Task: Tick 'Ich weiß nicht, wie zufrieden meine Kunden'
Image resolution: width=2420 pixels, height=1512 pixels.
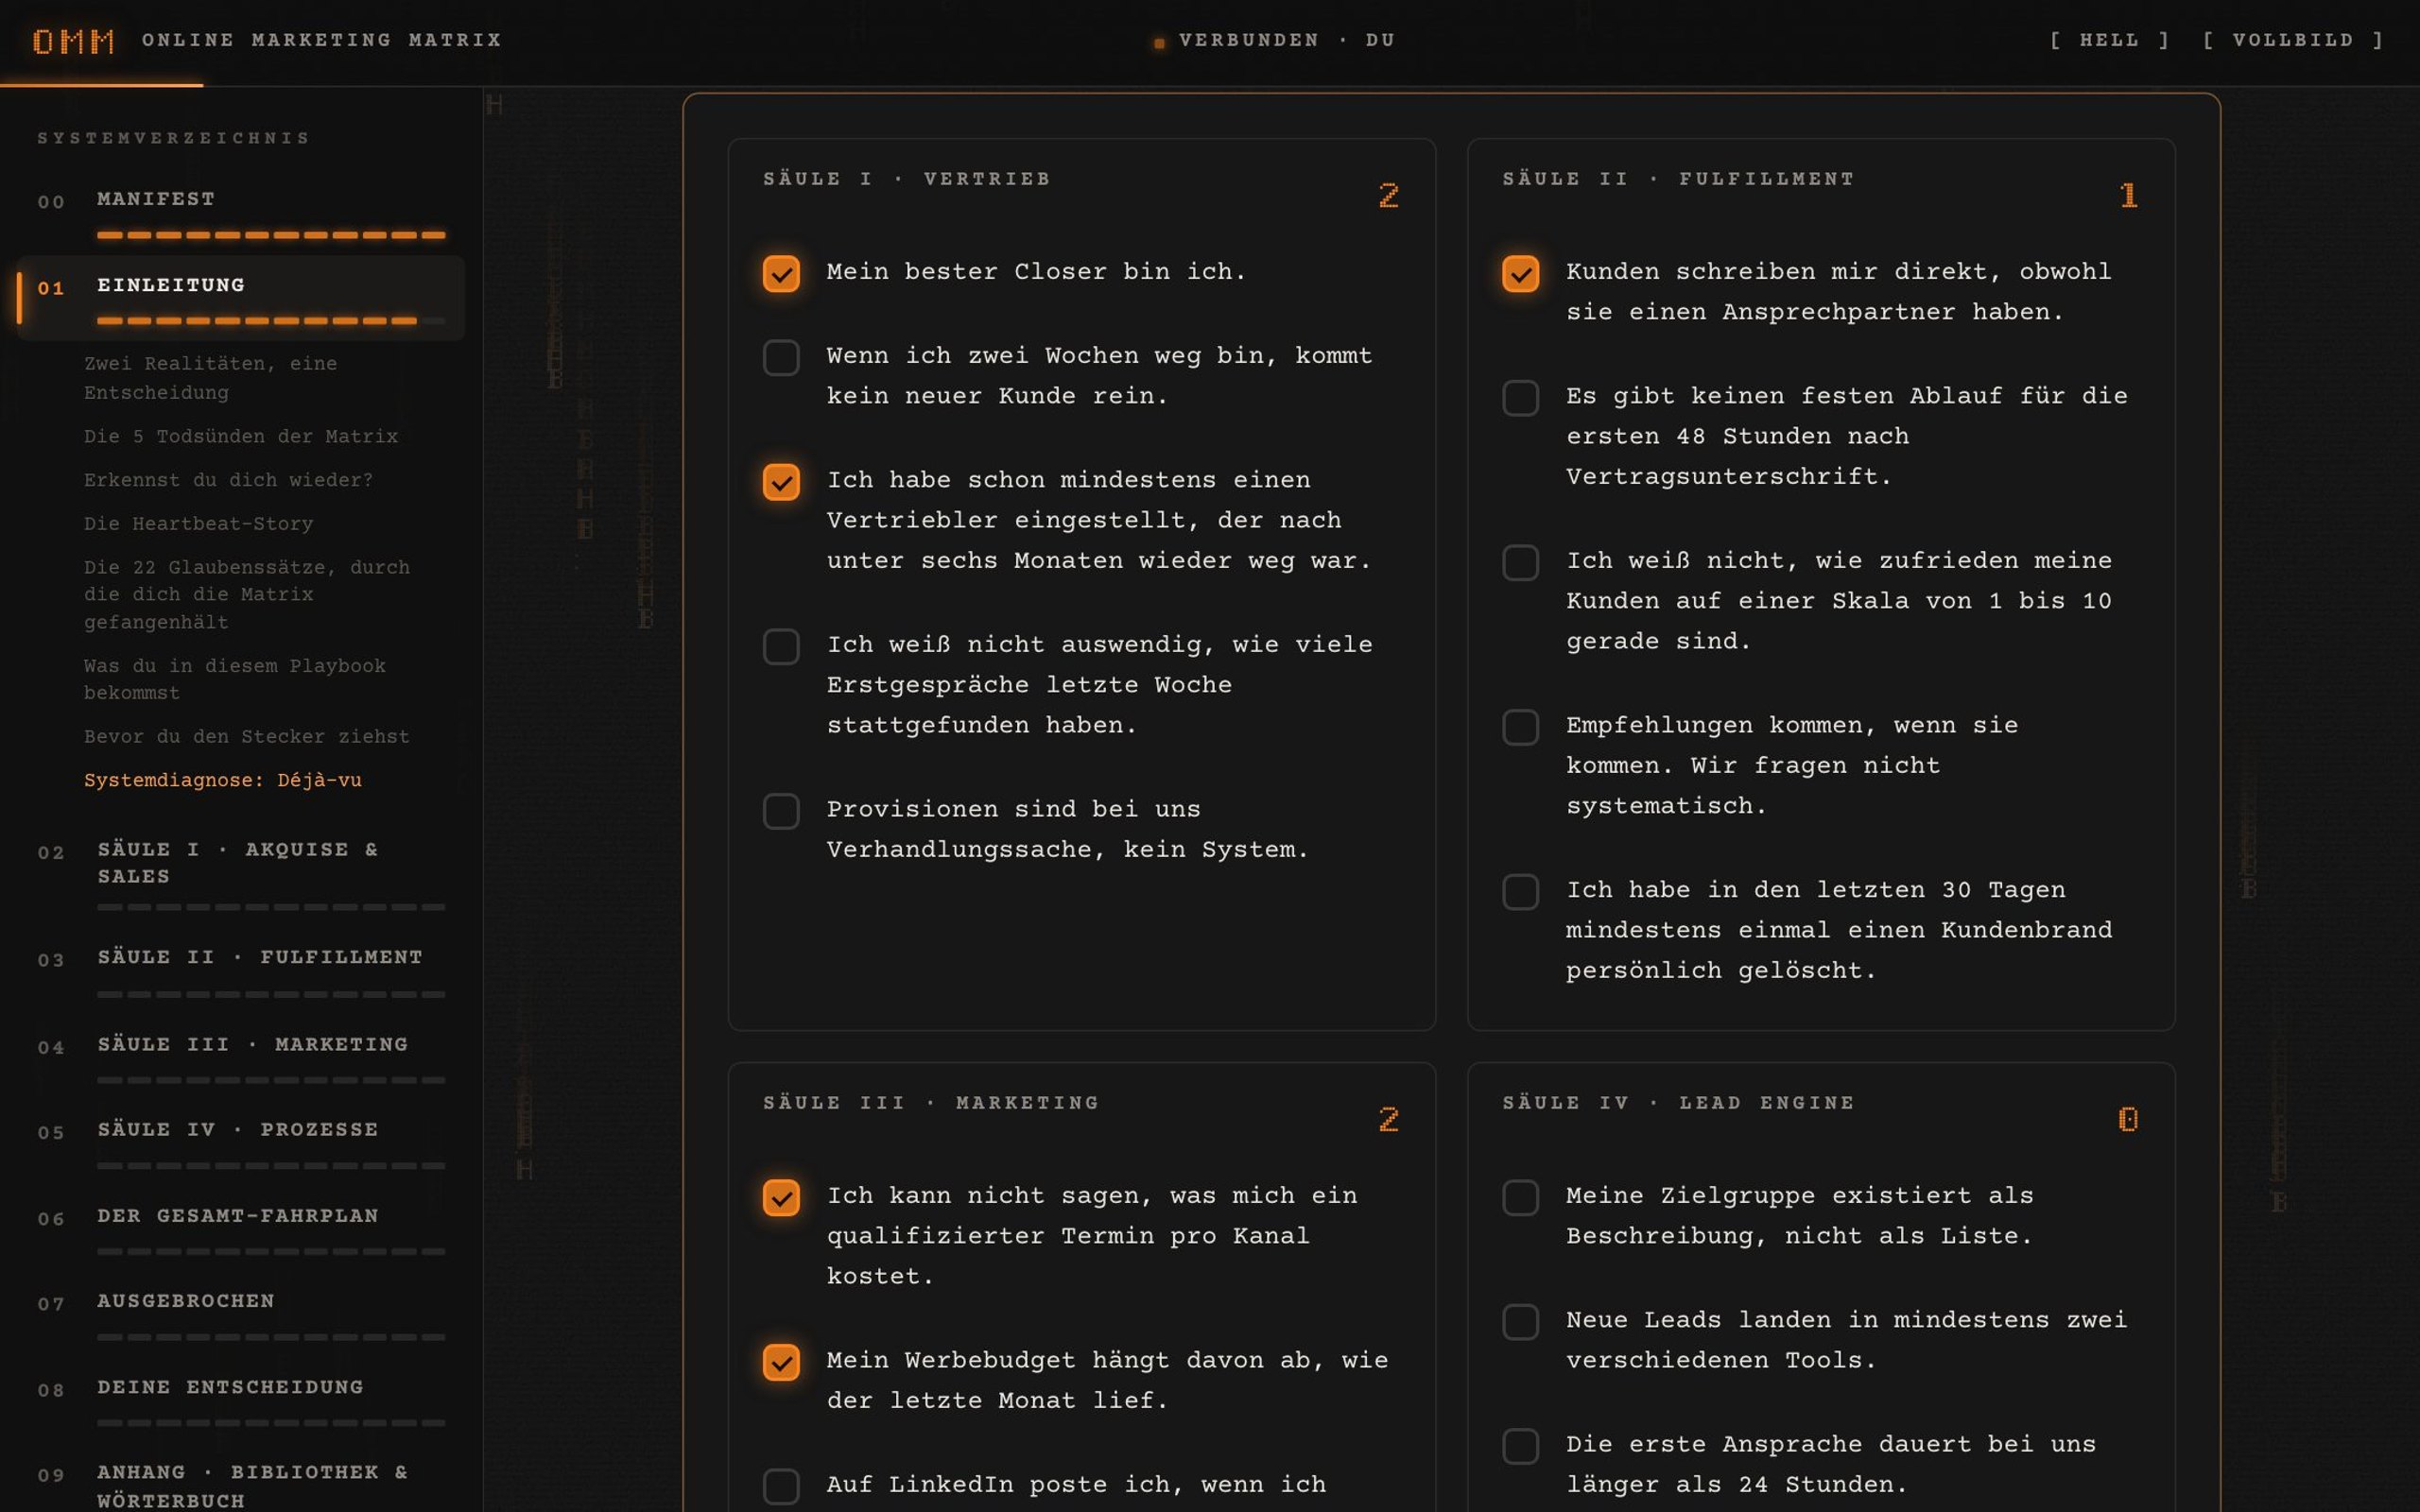Action: tap(1520, 562)
